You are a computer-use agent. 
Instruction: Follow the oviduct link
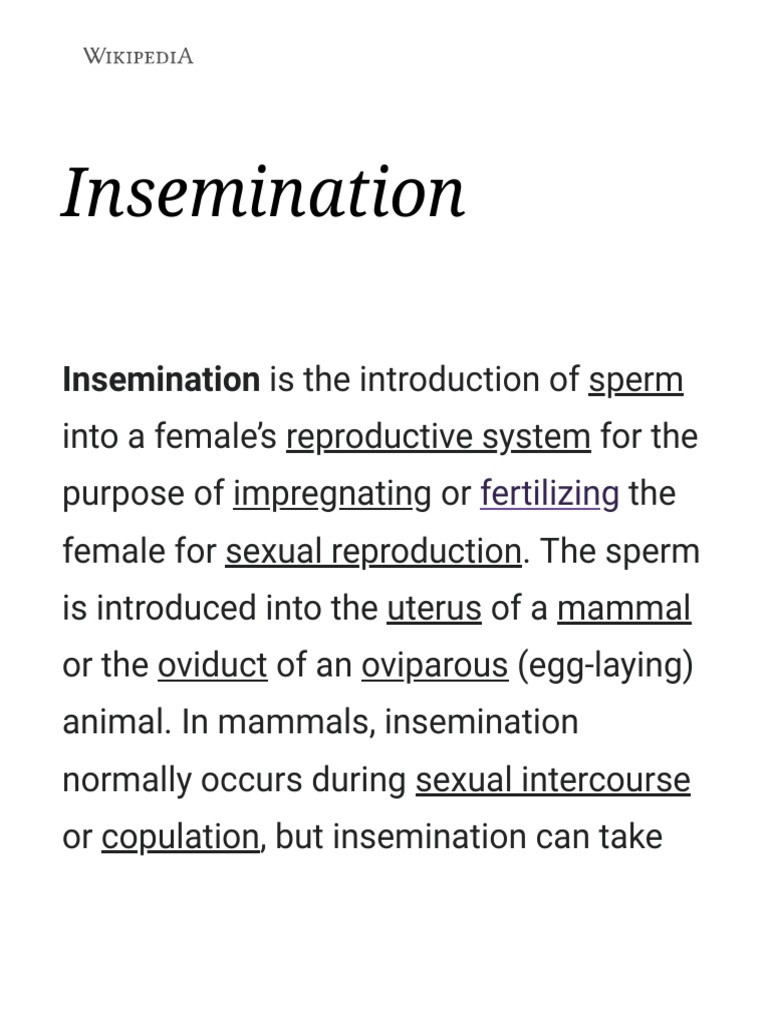(x=212, y=665)
